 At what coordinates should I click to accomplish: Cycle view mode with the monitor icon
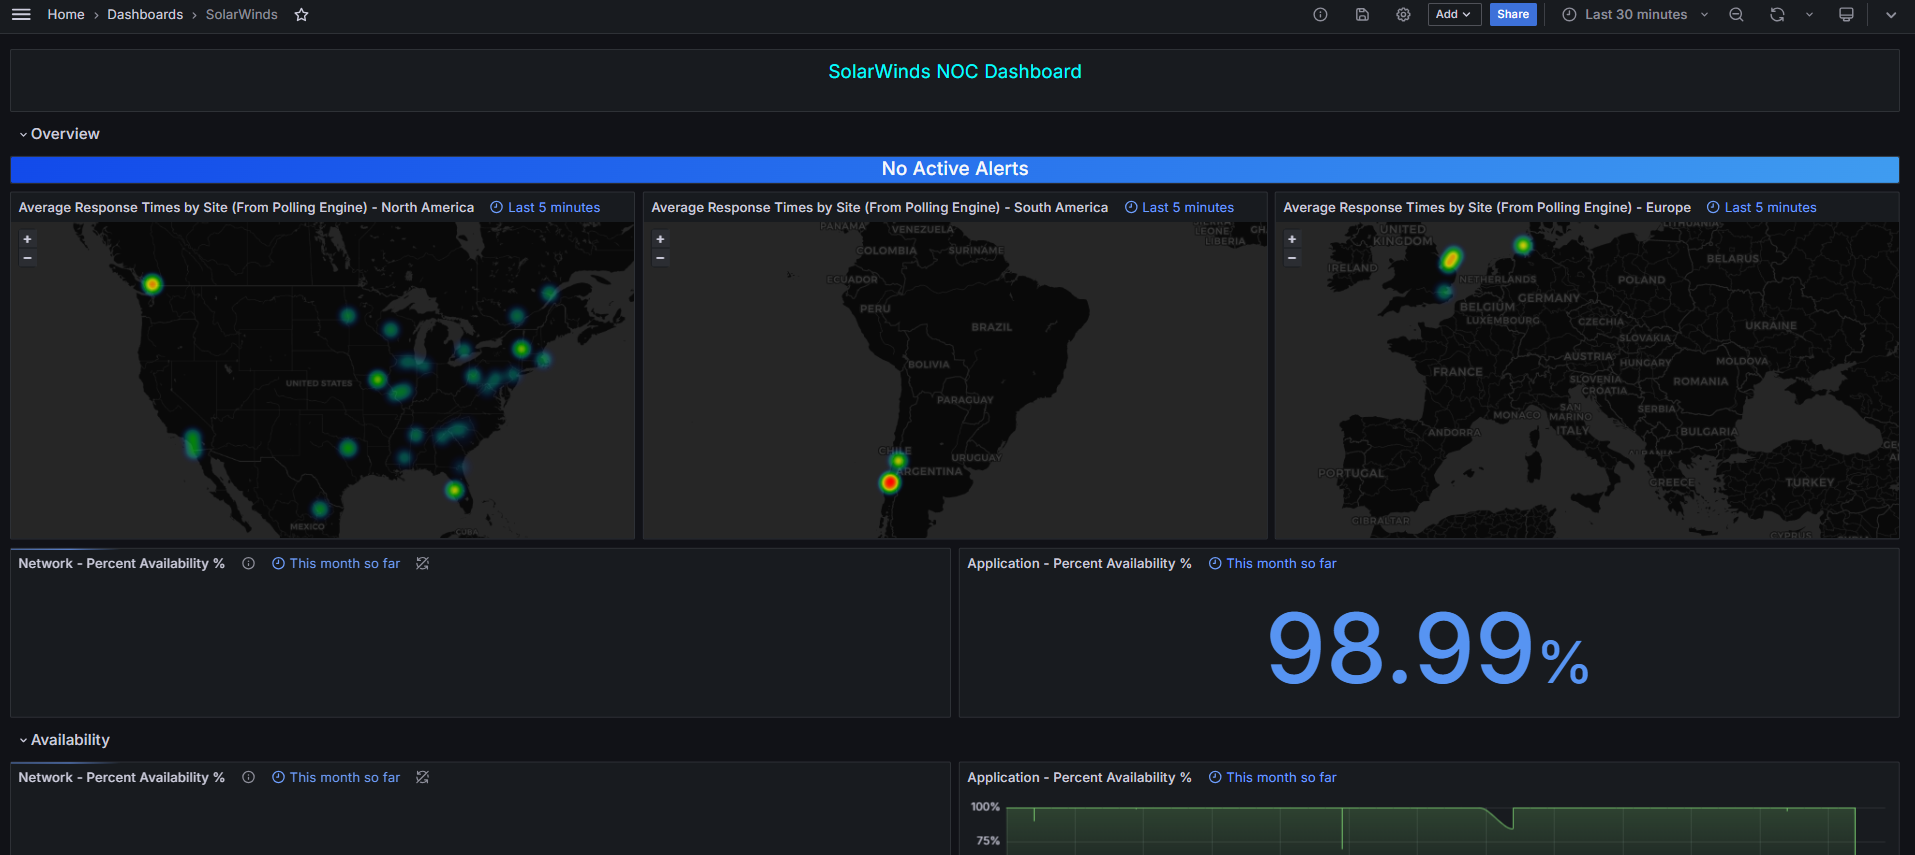1846,15
